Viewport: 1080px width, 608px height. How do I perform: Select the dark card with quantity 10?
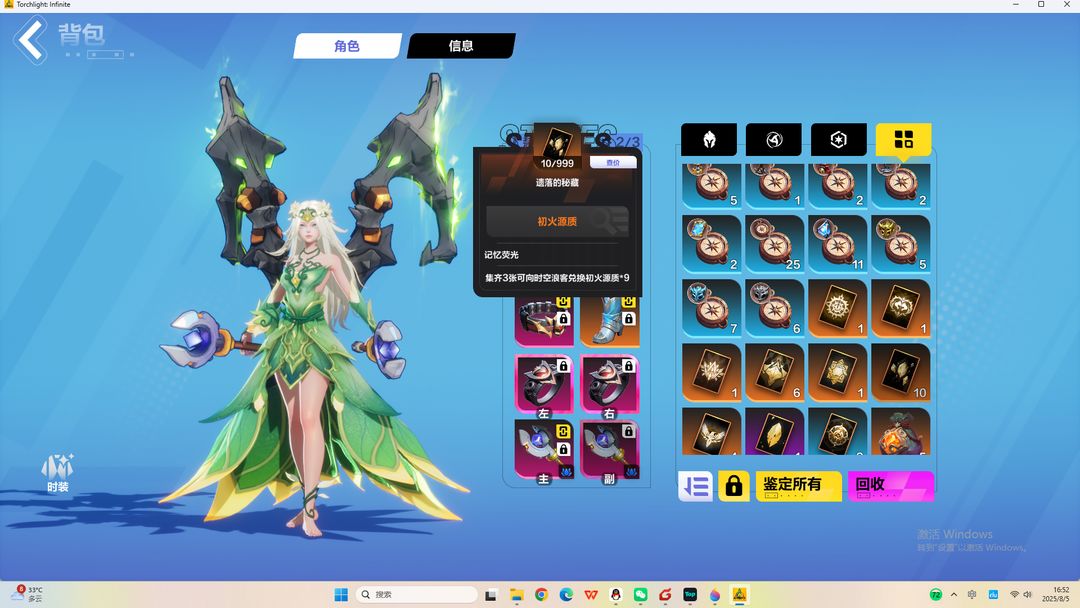(x=901, y=372)
